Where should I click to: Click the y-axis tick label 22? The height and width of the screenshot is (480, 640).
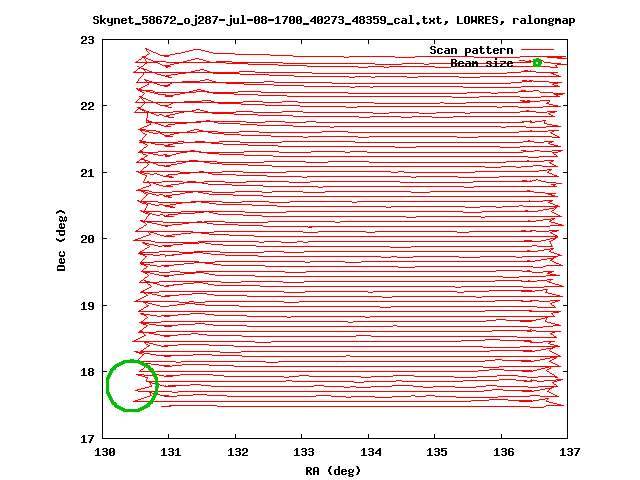click(x=87, y=106)
